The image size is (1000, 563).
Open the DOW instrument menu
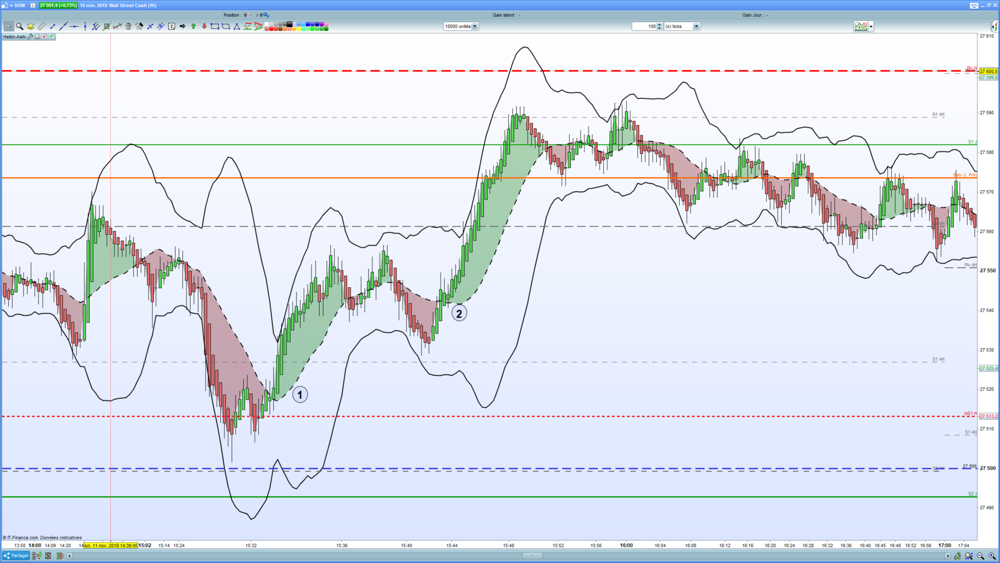[x=17, y=5]
